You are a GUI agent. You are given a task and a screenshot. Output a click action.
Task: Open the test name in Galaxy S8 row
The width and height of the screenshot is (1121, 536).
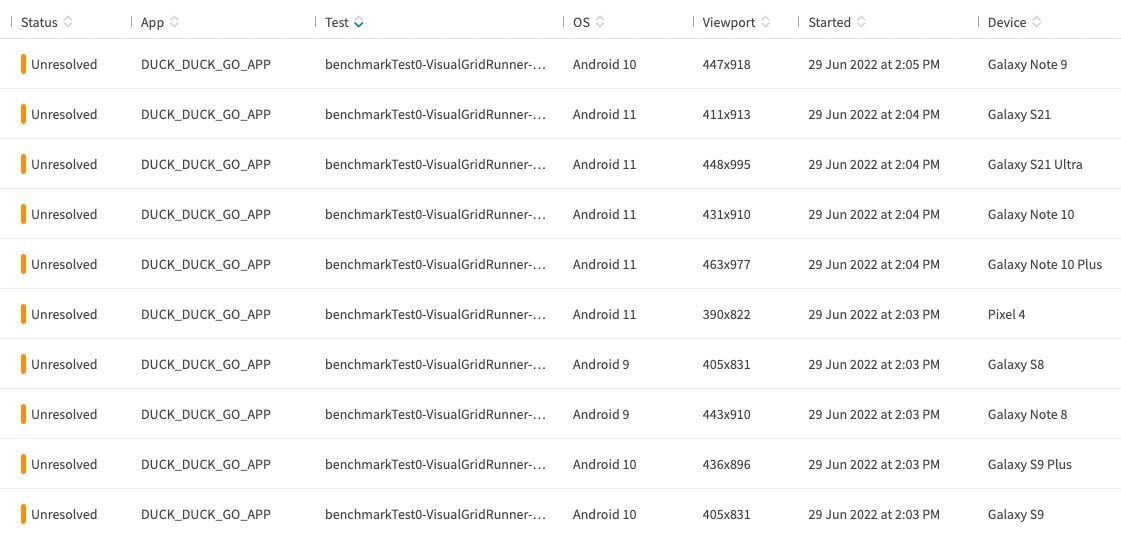(435, 364)
